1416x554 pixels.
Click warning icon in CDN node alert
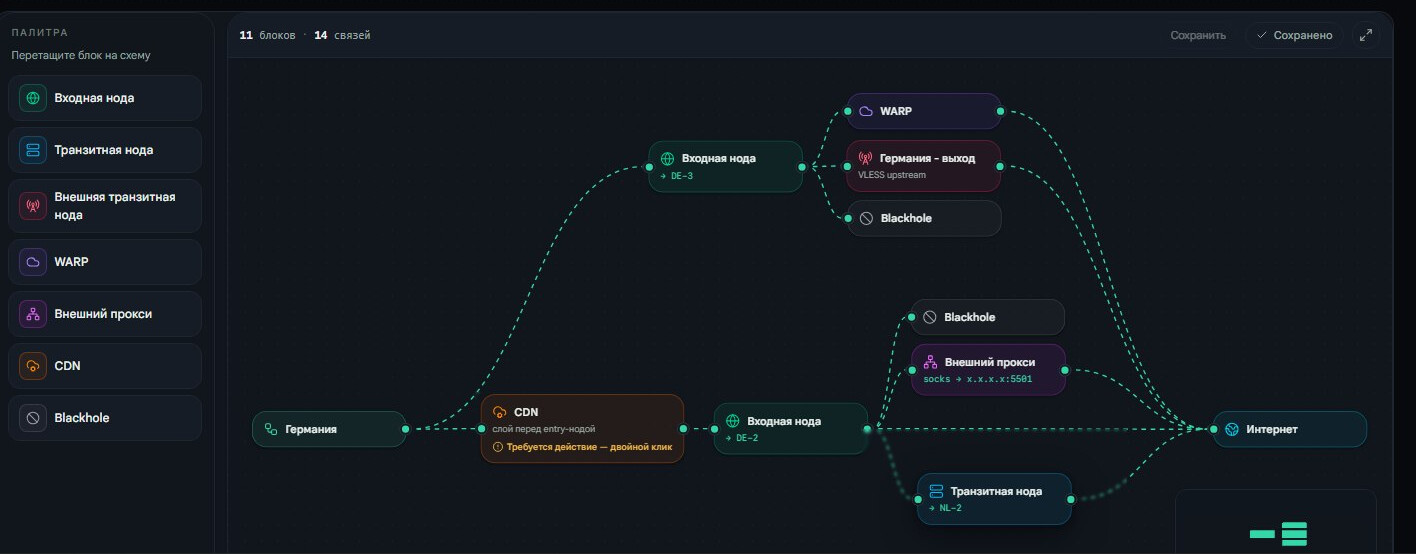click(x=498, y=447)
